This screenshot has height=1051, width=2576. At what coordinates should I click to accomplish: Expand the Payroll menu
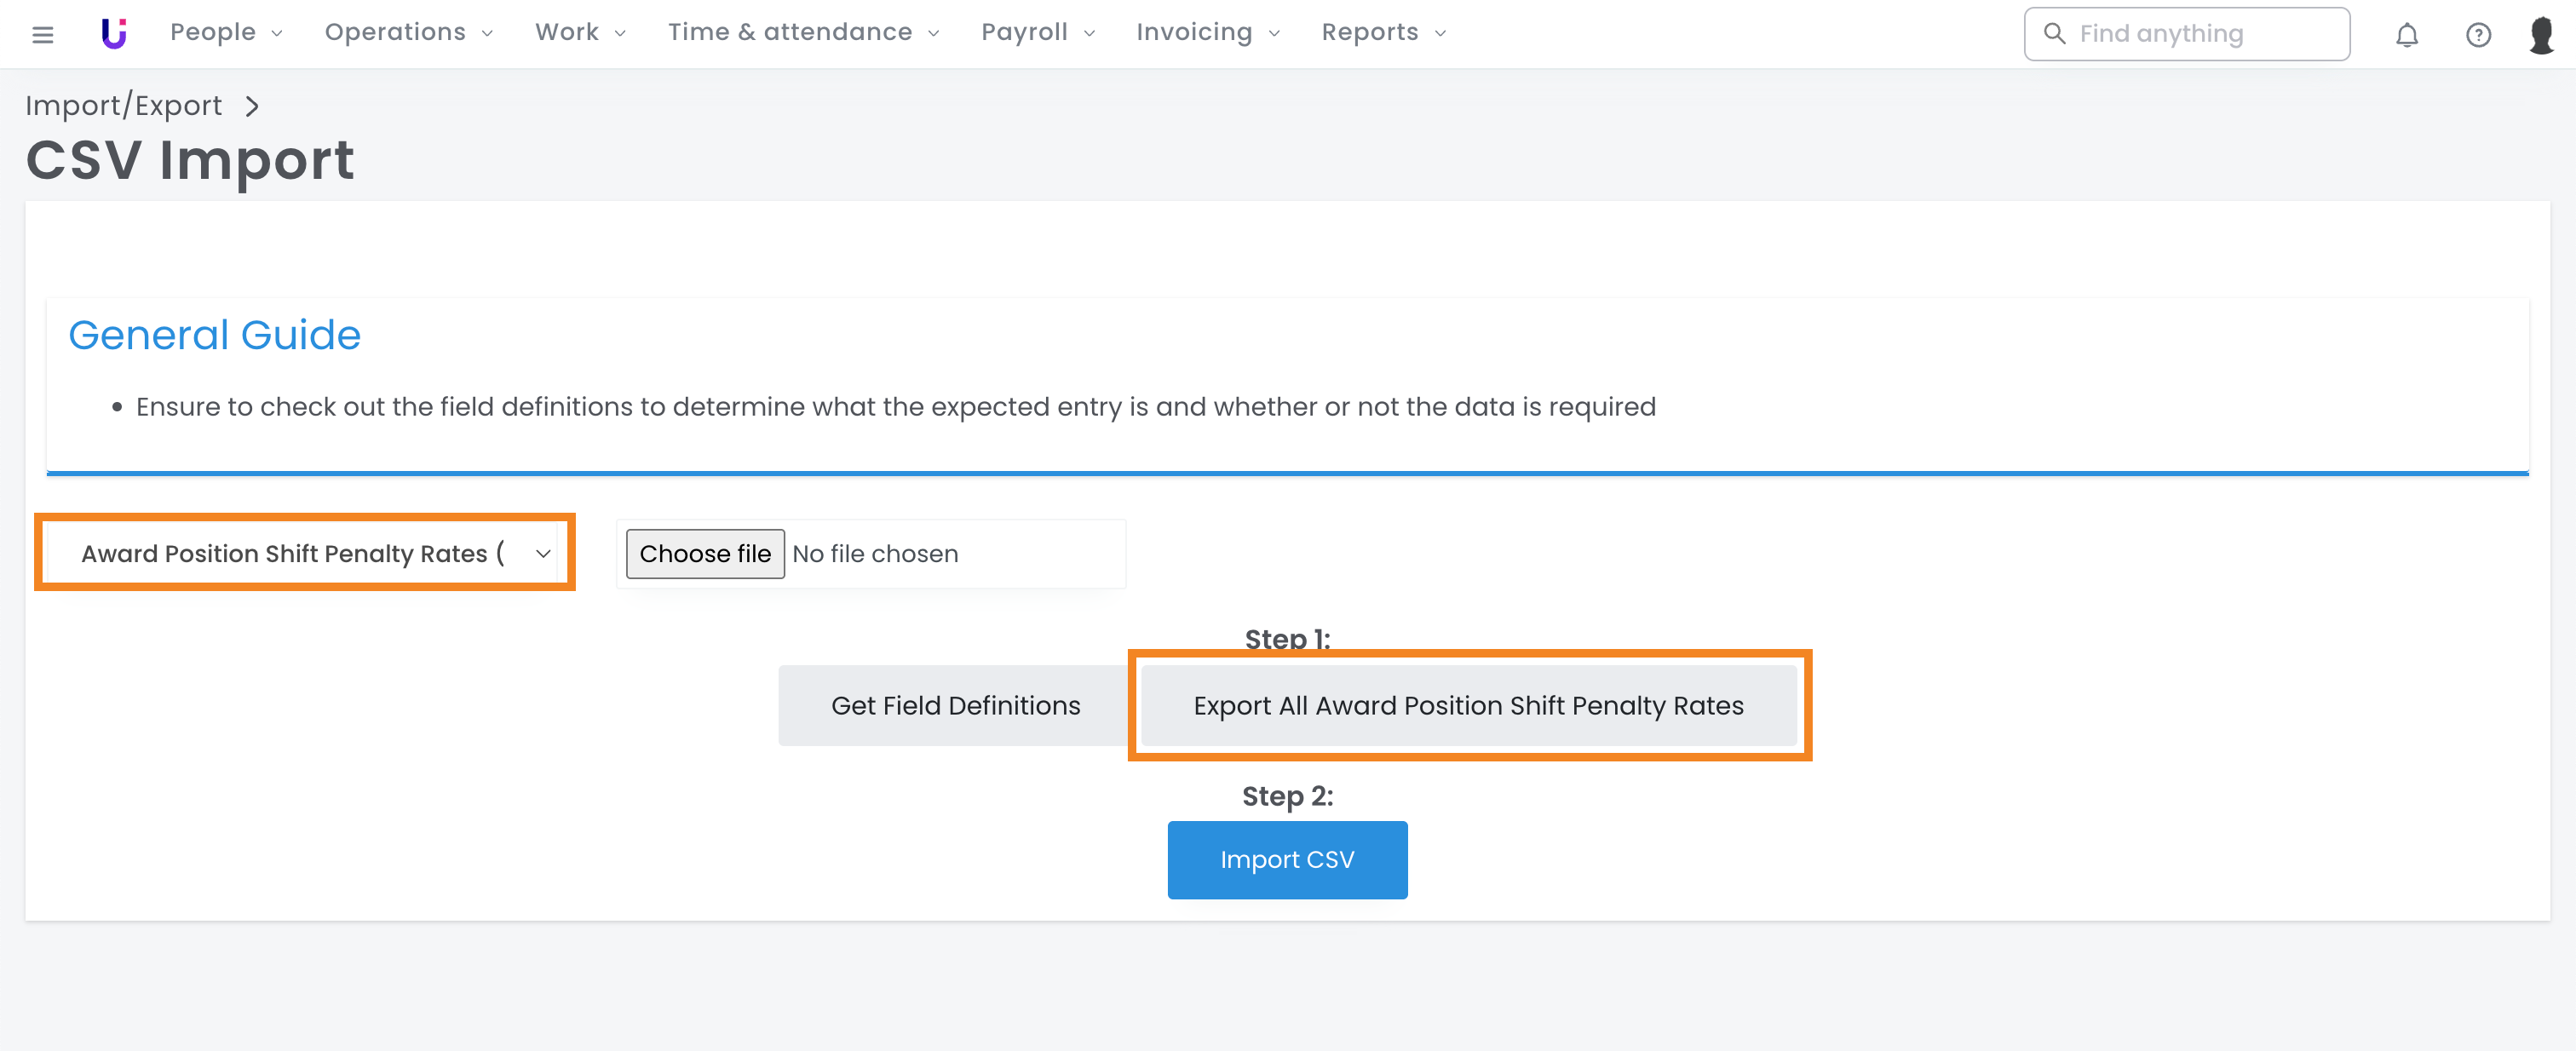(x=1037, y=33)
